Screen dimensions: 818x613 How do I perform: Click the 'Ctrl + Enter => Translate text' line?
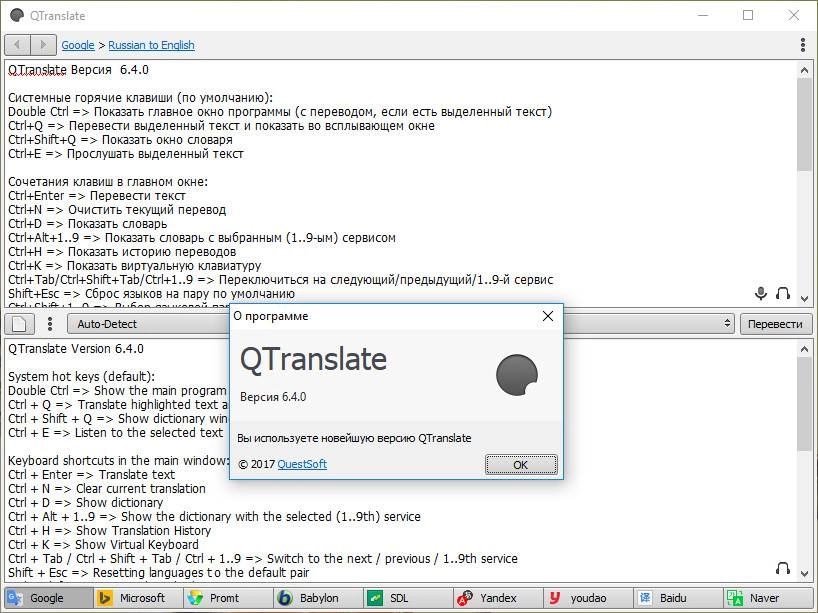[x=92, y=475]
